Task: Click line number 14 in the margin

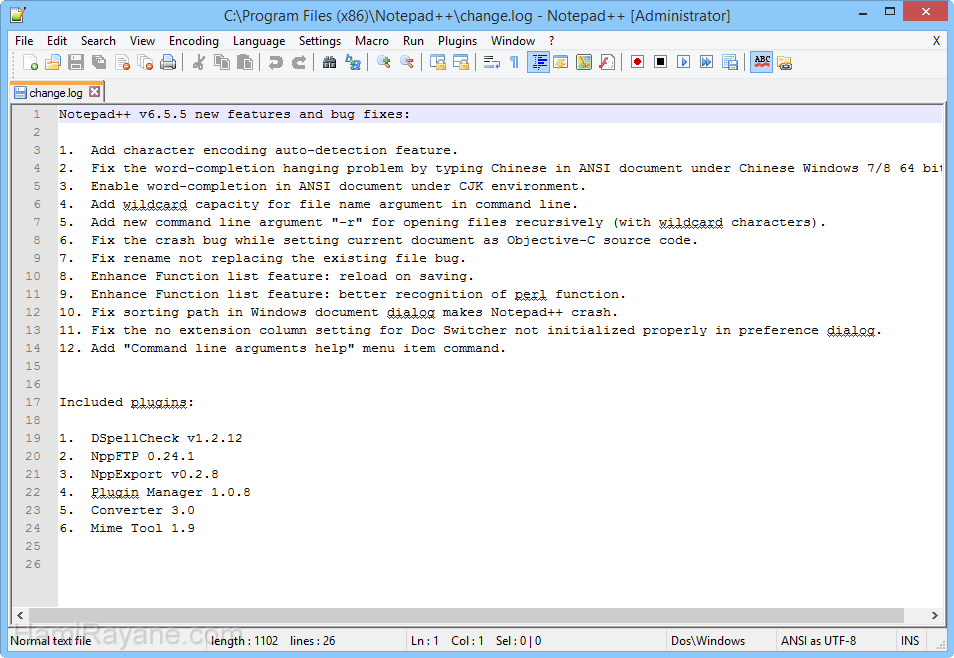Action: coord(32,348)
